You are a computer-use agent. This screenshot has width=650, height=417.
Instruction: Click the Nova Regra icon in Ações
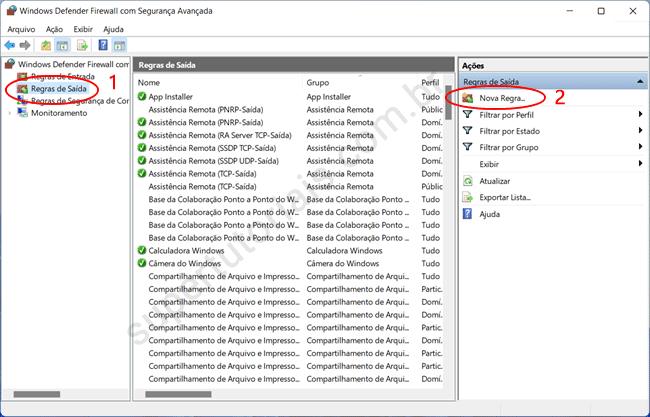(x=468, y=98)
